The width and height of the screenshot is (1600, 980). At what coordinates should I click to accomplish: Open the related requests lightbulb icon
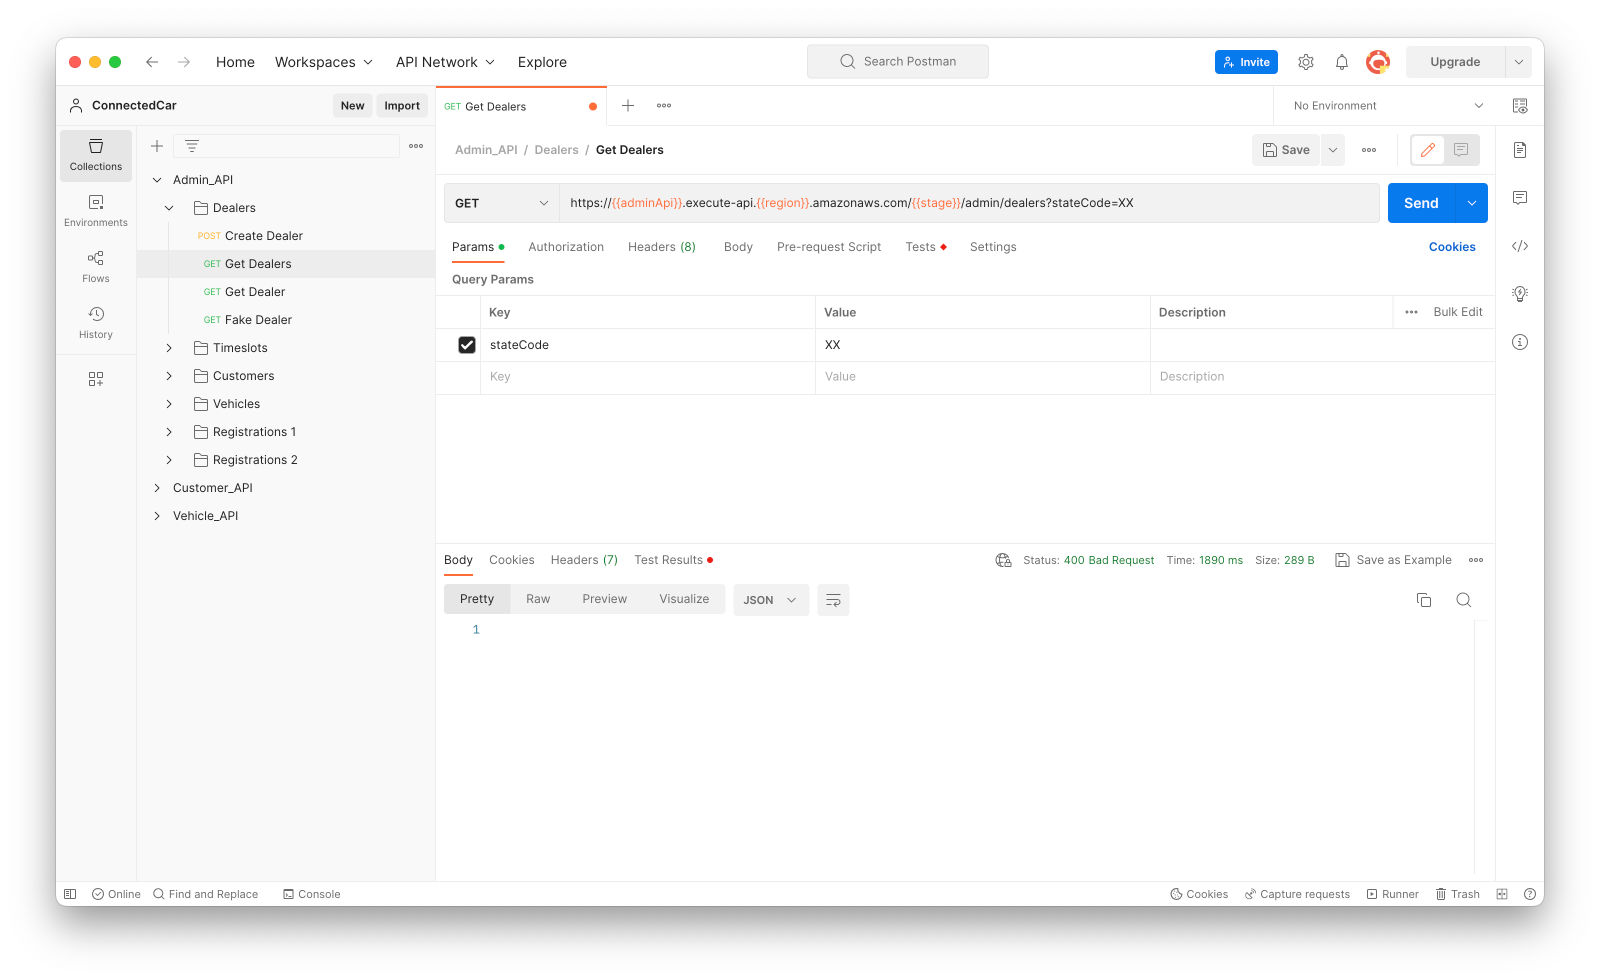1520,294
